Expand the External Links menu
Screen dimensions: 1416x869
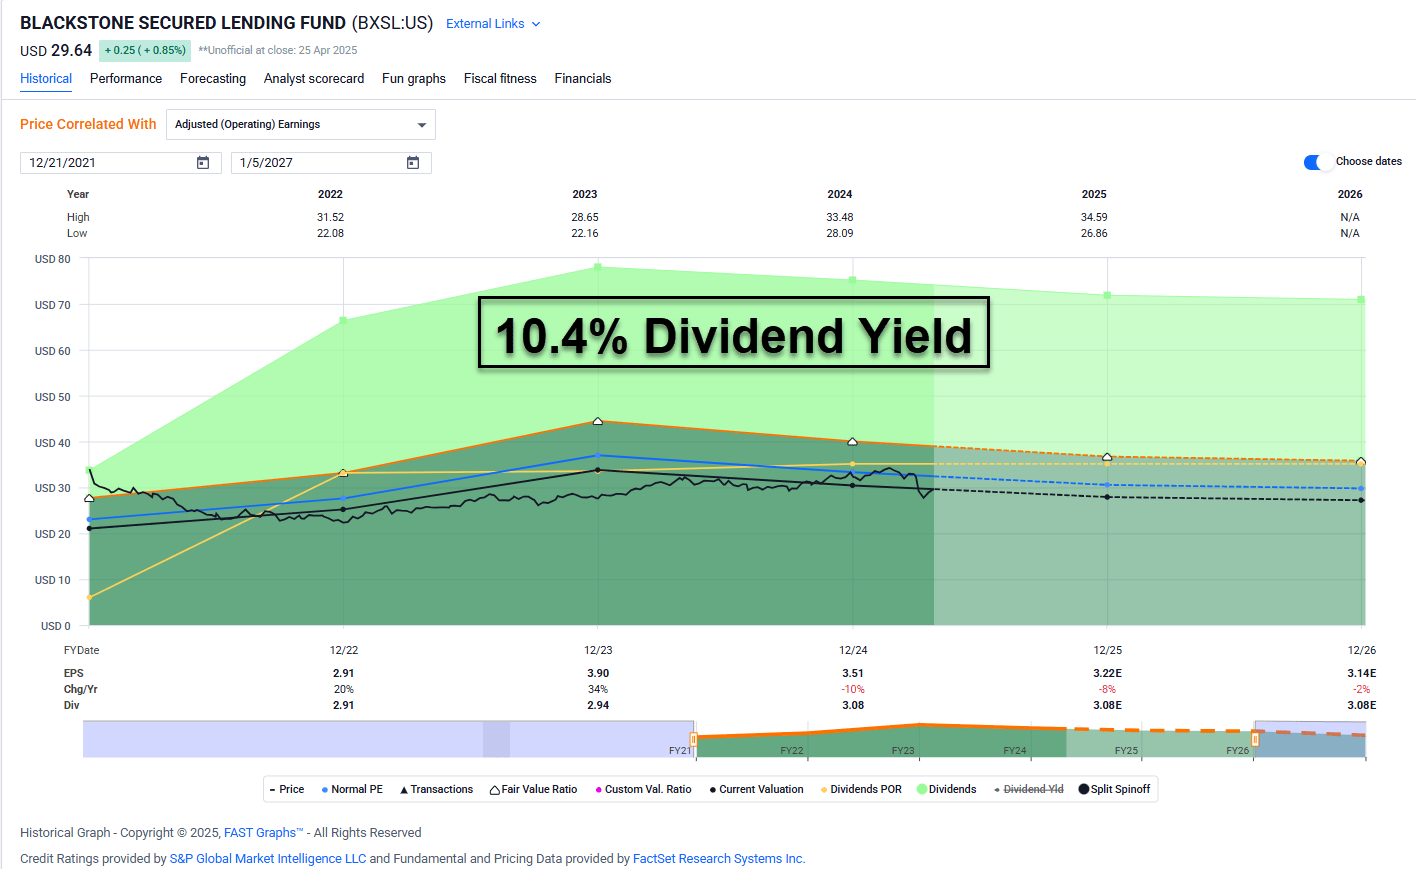click(493, 23)
